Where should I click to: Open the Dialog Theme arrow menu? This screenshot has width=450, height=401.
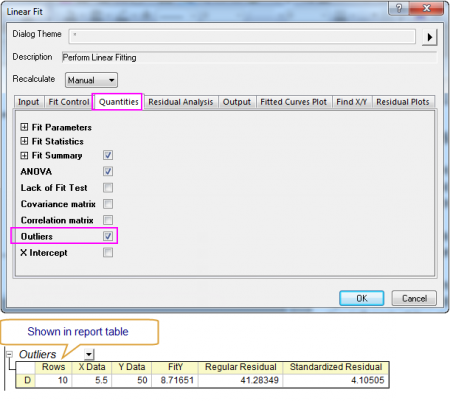click(429, 37)
